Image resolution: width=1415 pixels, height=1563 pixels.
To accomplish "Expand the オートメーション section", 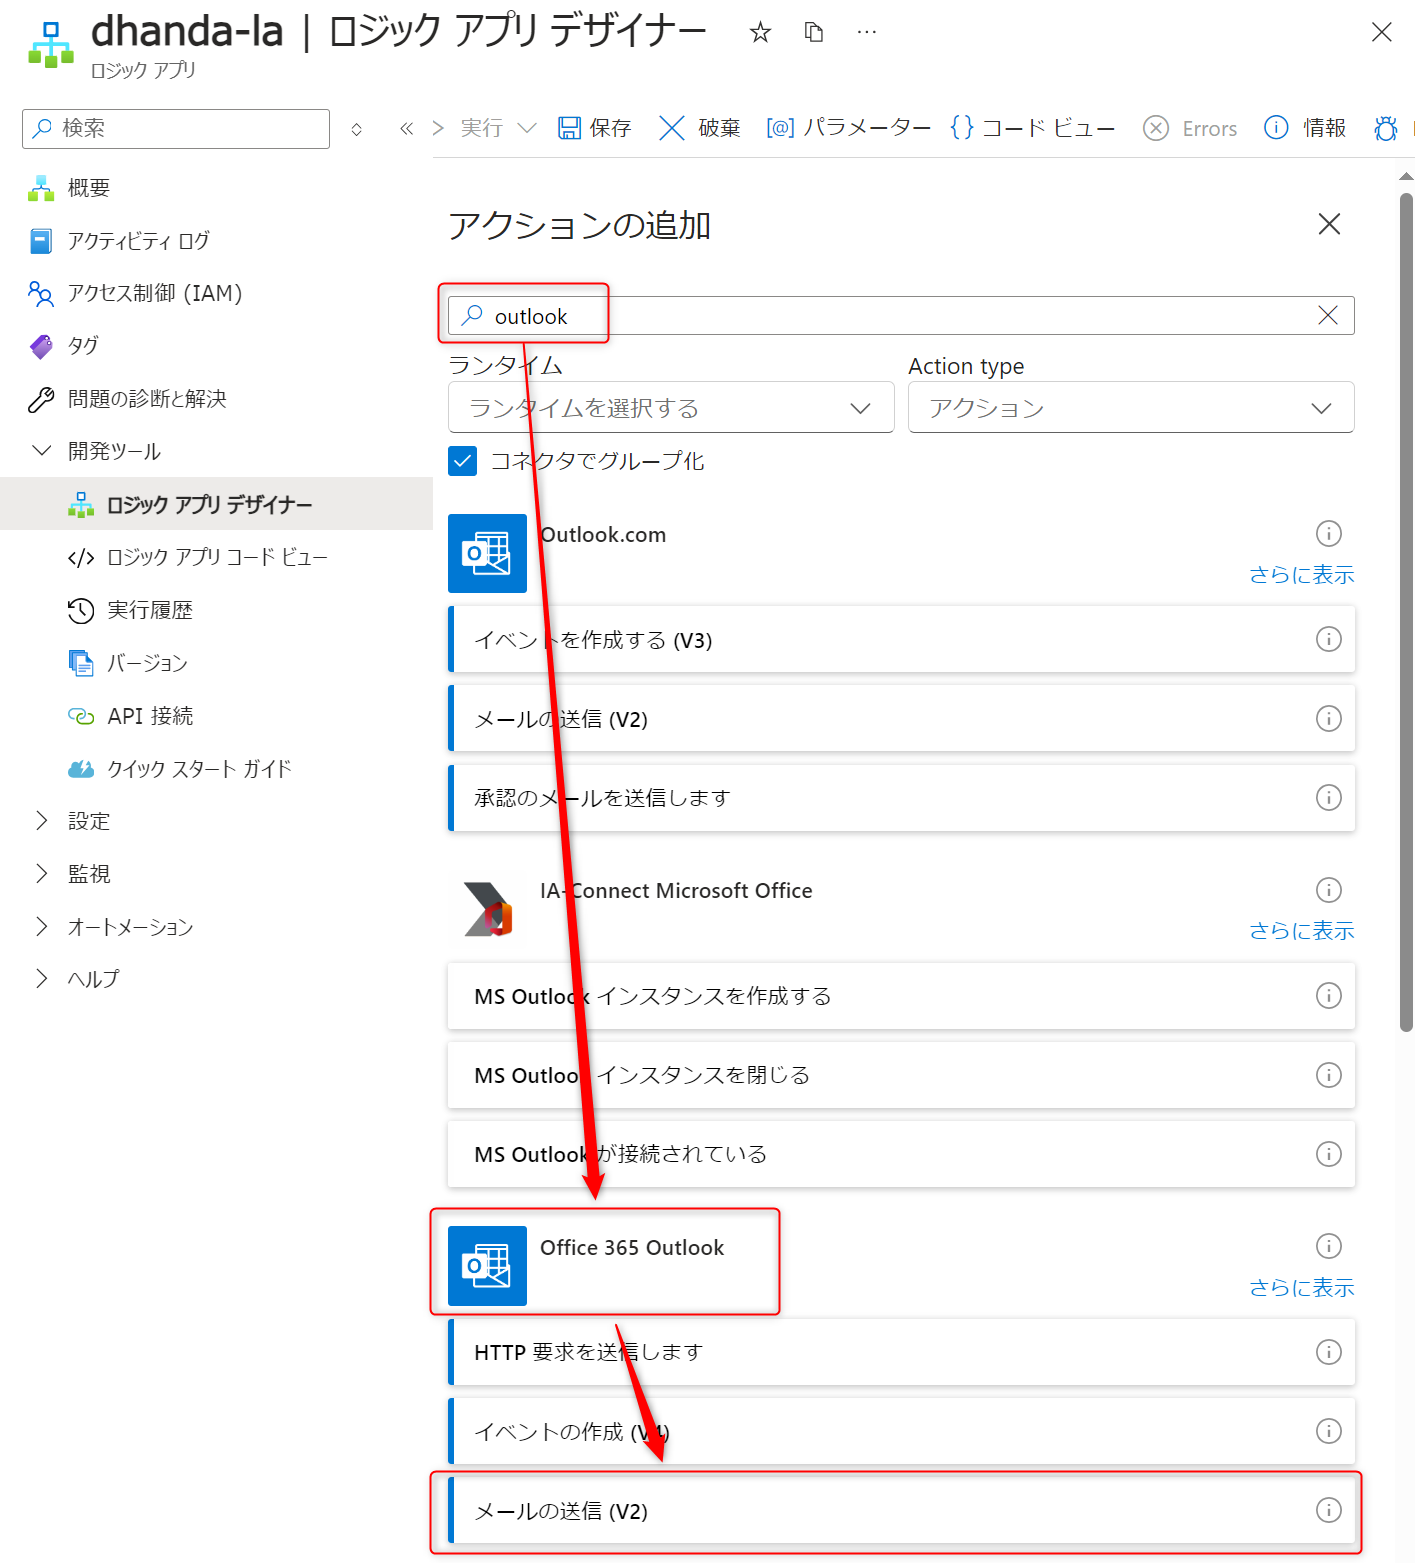I will click(42, 927).
